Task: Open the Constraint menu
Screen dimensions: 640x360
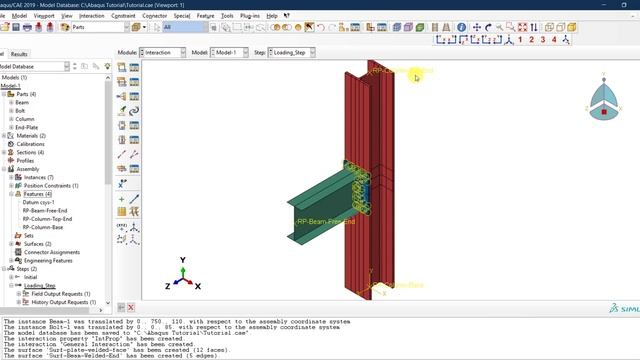Action: 123,16
